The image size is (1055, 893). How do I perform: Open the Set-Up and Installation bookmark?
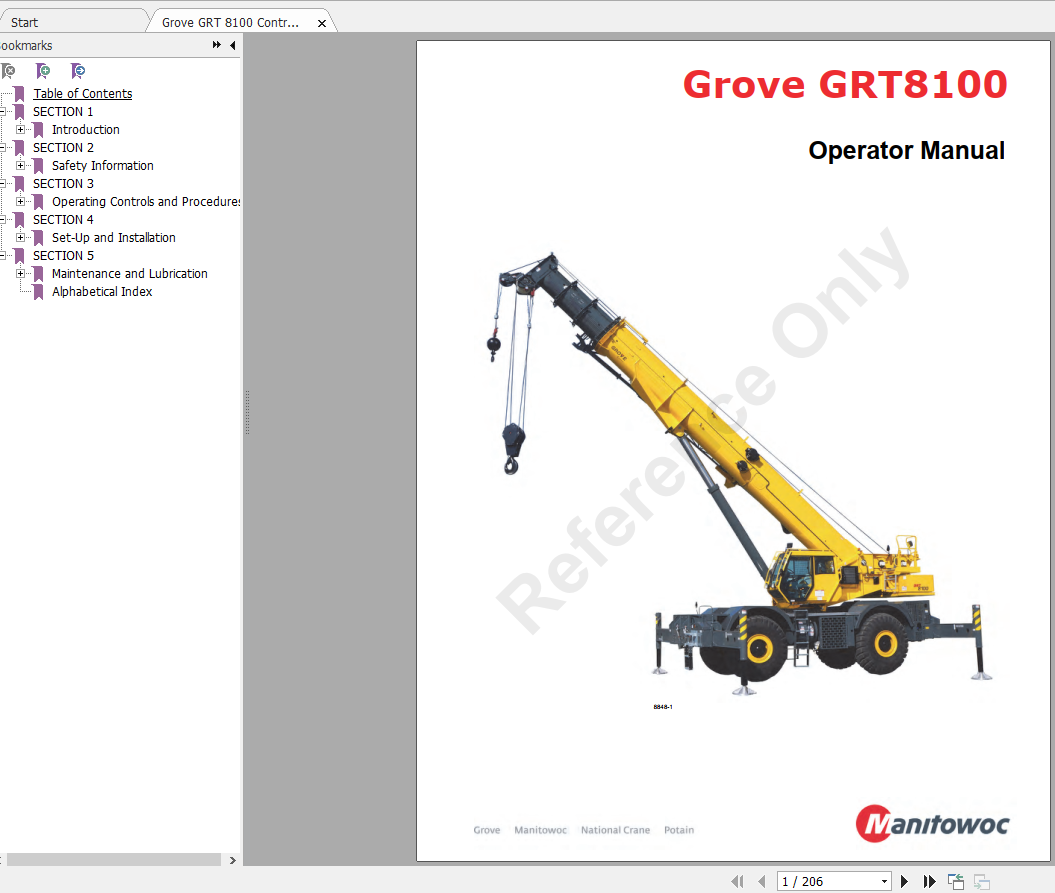(x=114, y=238)
